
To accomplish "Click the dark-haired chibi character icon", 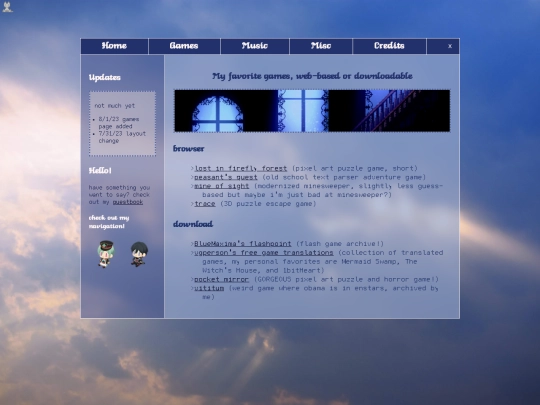I will pos(139,254).
